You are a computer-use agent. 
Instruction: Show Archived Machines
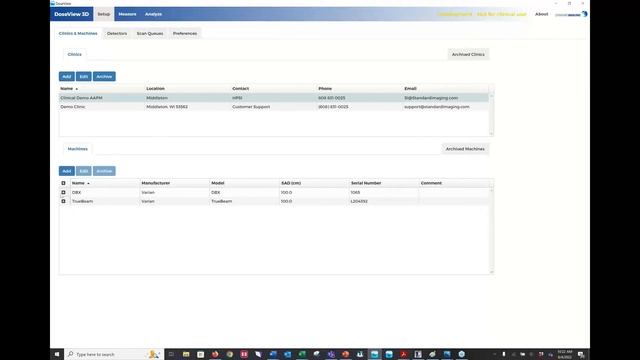[x=465, y=149]
